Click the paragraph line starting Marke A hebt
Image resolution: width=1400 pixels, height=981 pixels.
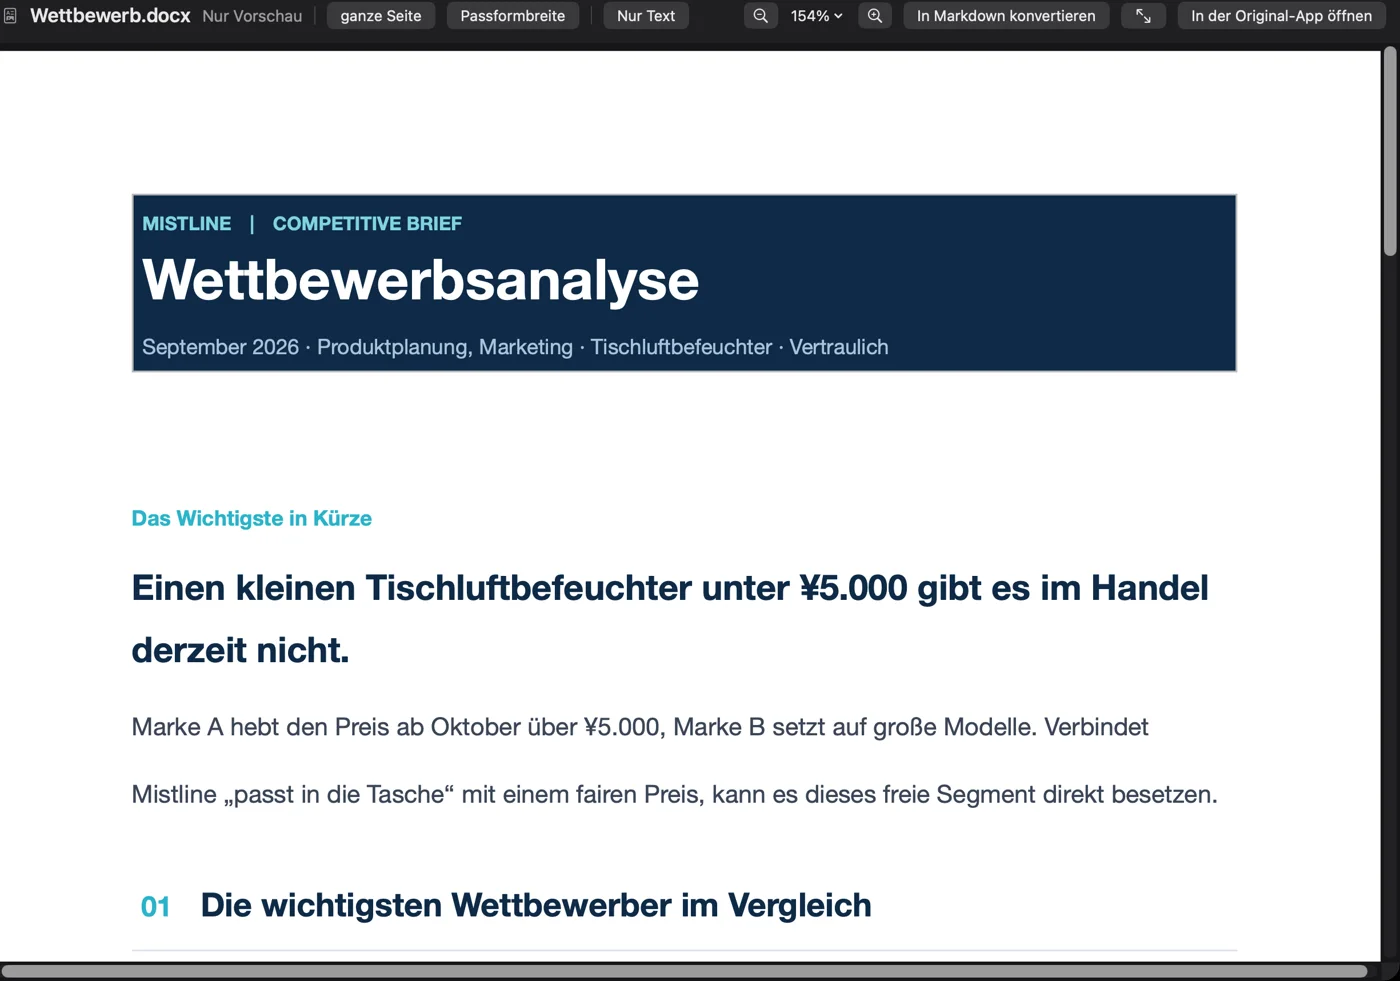click(x=640, y=727)
